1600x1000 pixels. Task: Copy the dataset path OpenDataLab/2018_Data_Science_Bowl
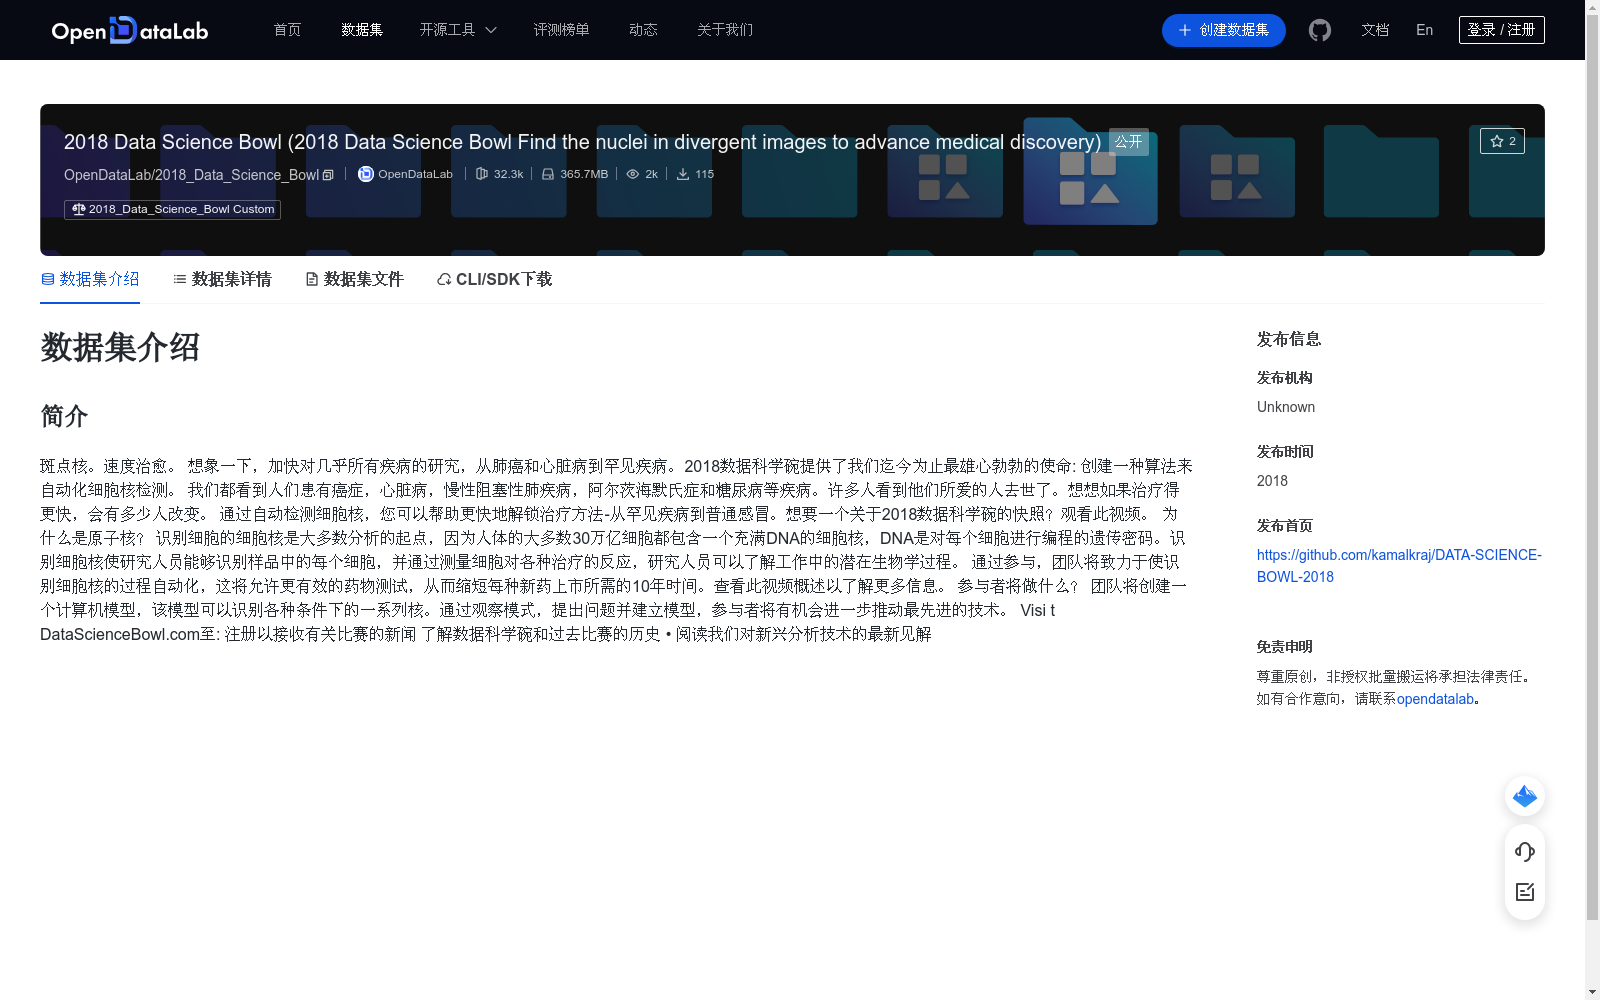[328, 175]
